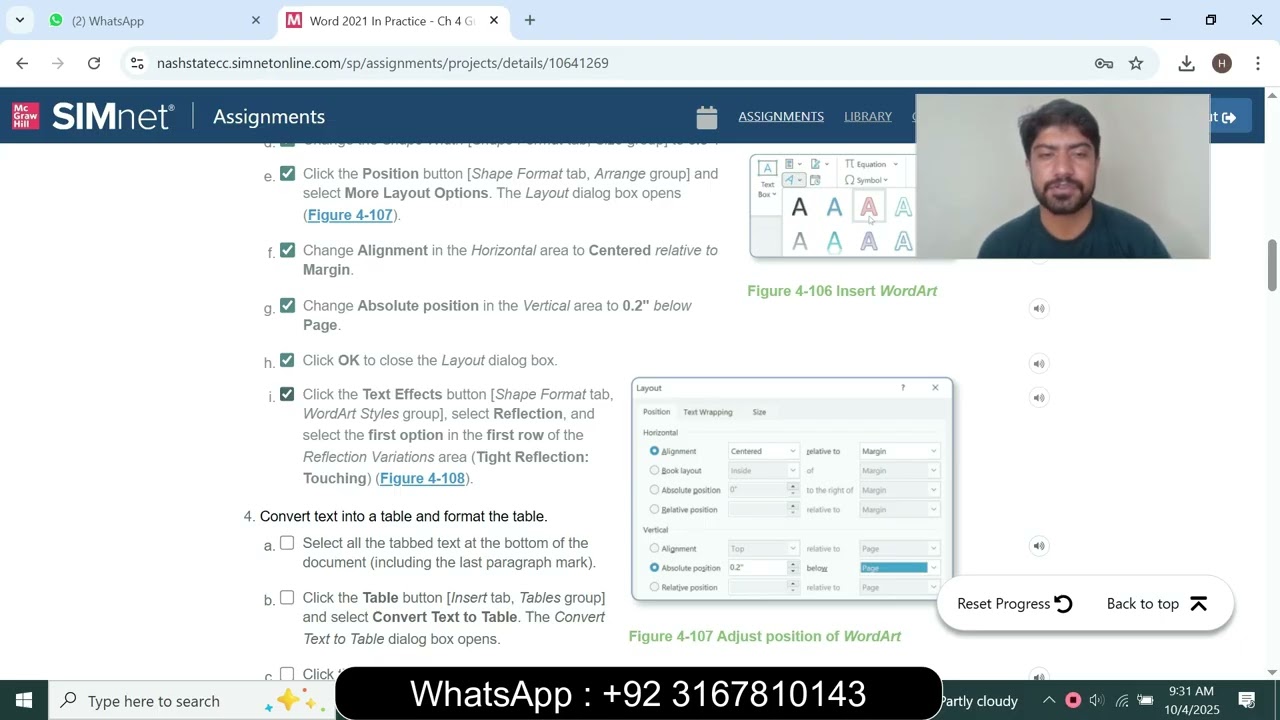Open the ASSIGNMENTS navigation link
The width and height of the screenshot is (1280, 720).
[781, 116]
